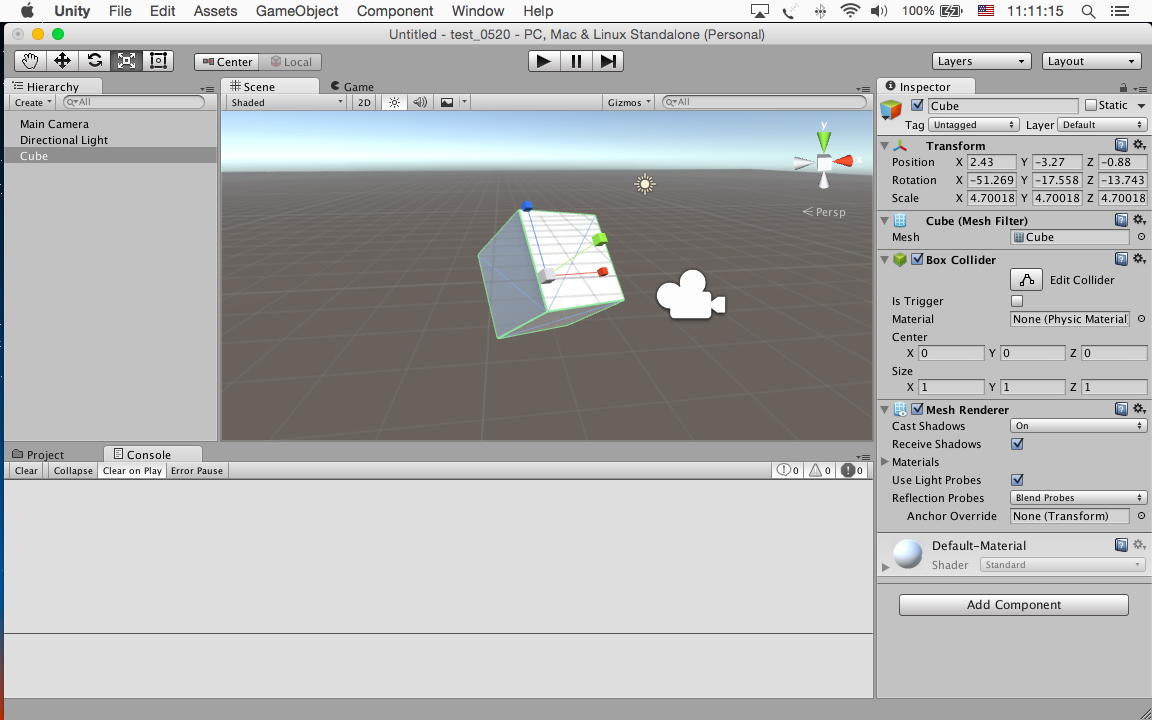Open the Cast Shadows dropdown
The width and height of the screenshot is (1152, 720).
1078,426
